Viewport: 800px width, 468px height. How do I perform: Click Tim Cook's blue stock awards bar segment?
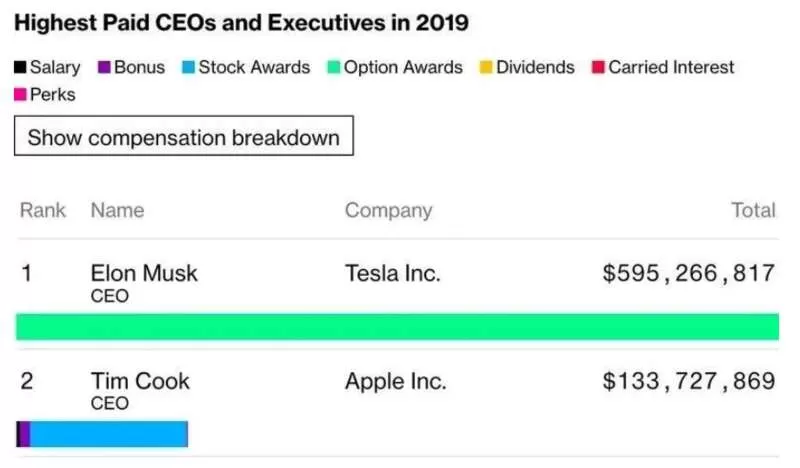pos(109,434)
